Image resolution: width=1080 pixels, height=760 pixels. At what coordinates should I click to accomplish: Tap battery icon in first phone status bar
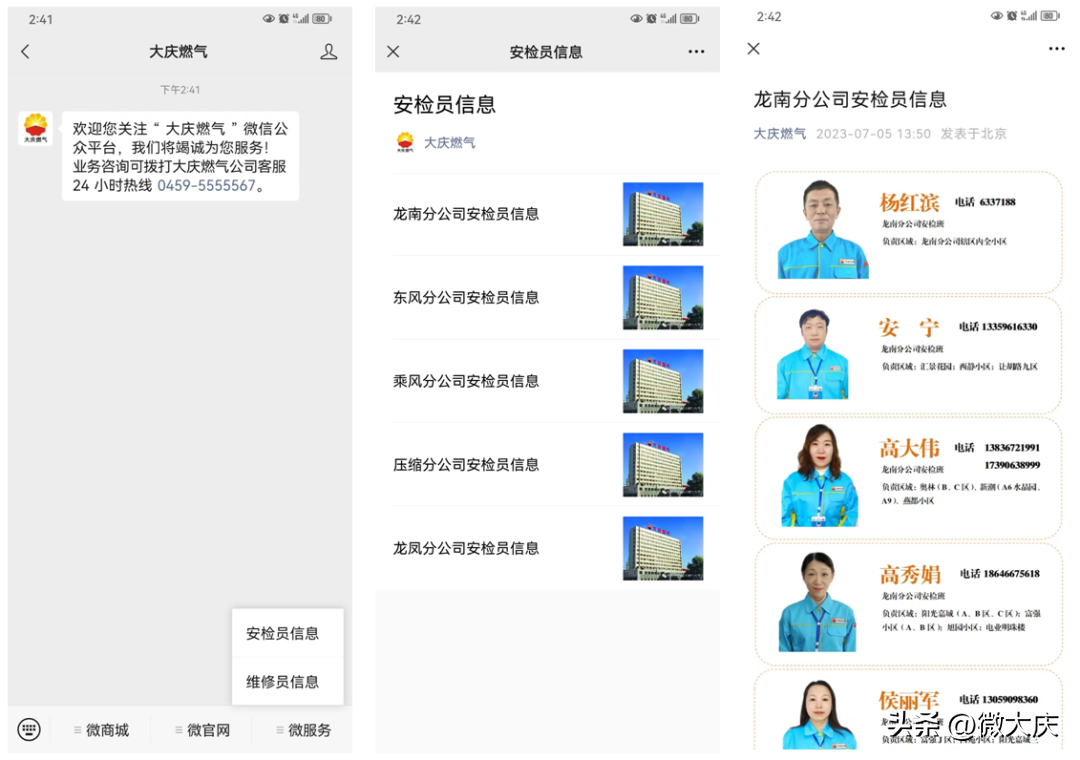point(322,19)
